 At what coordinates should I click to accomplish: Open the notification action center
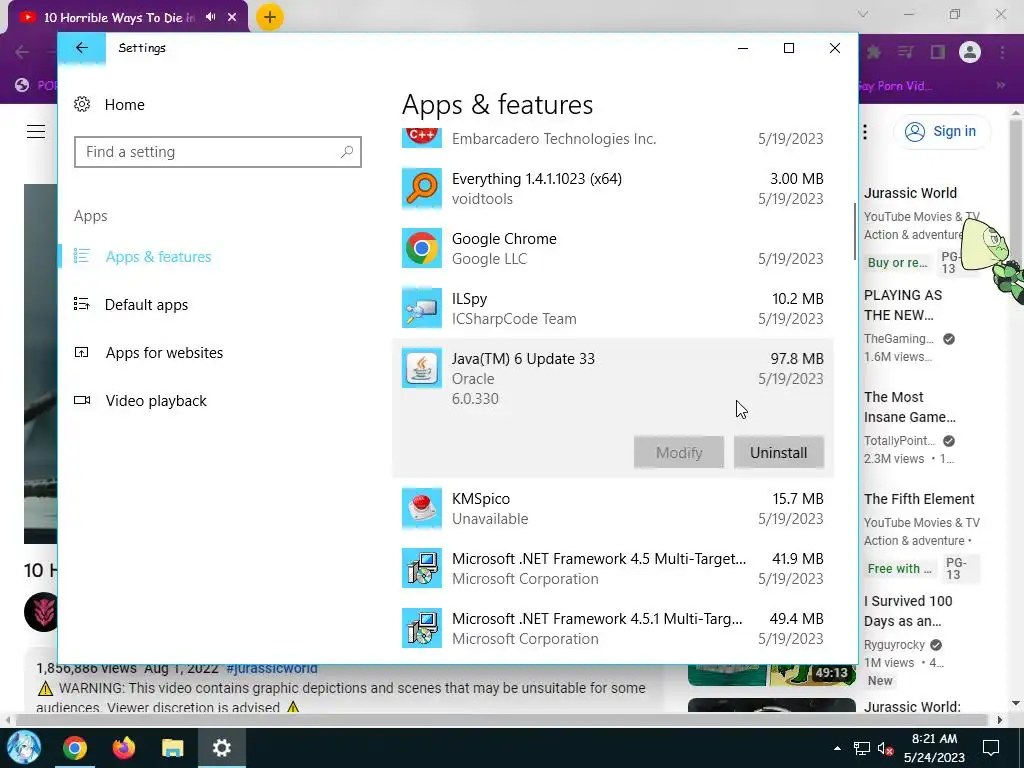tap(991, 748)
